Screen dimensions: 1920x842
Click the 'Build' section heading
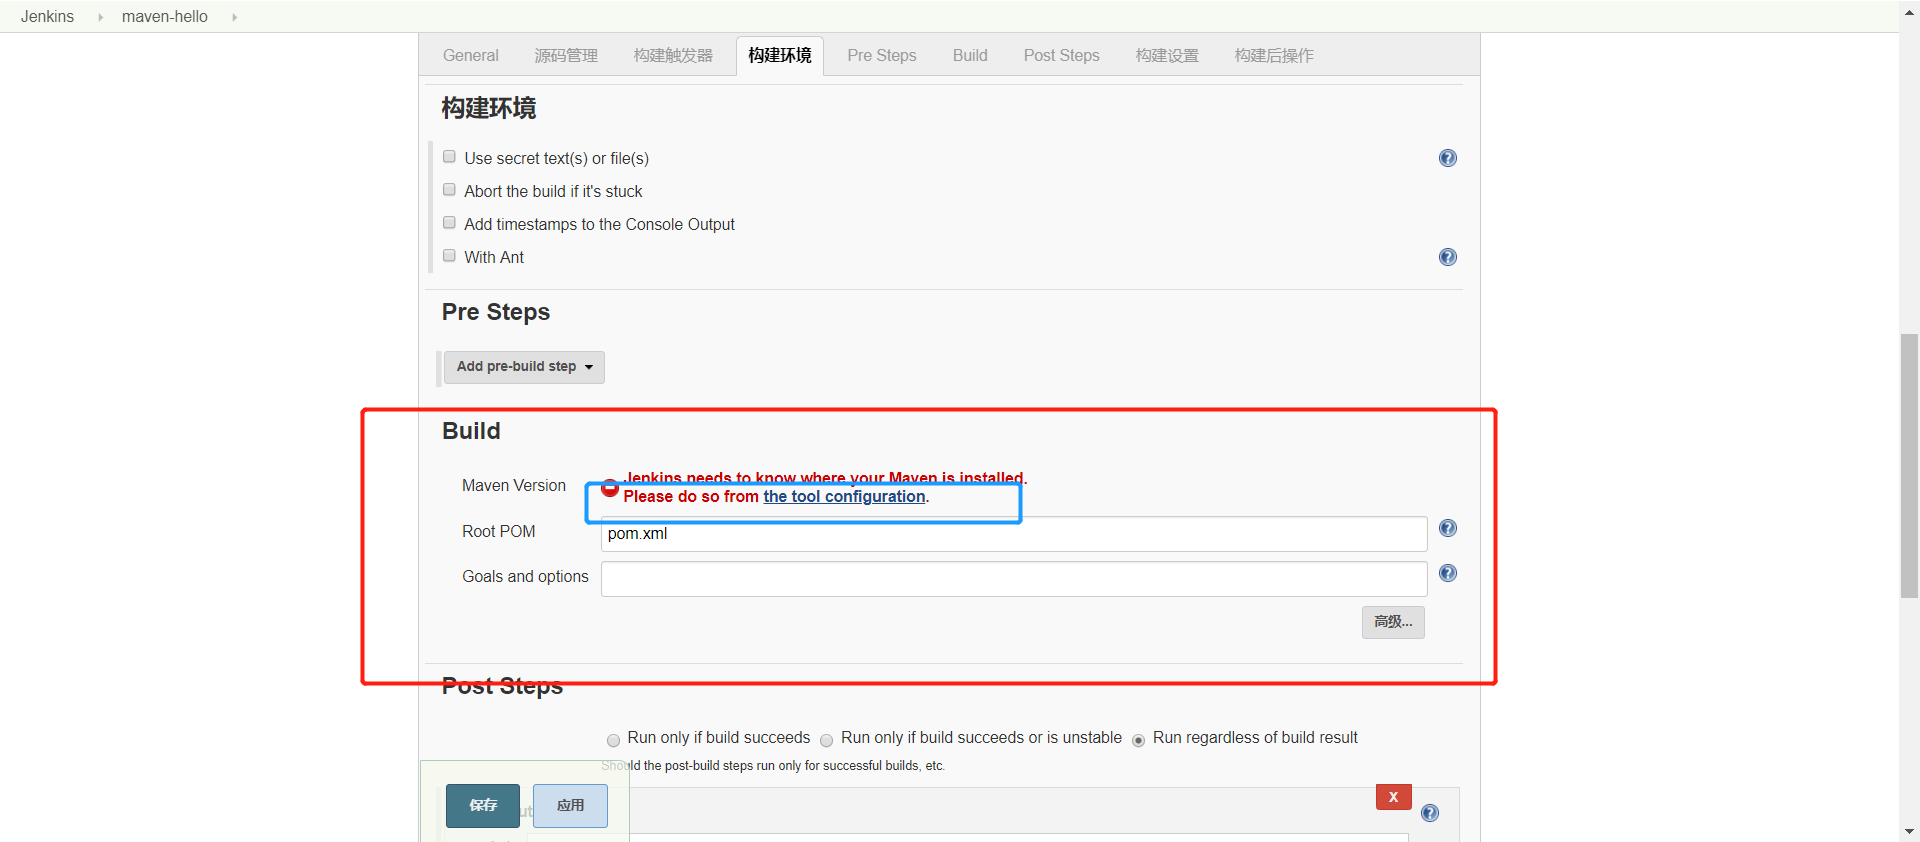coord(471,431)
